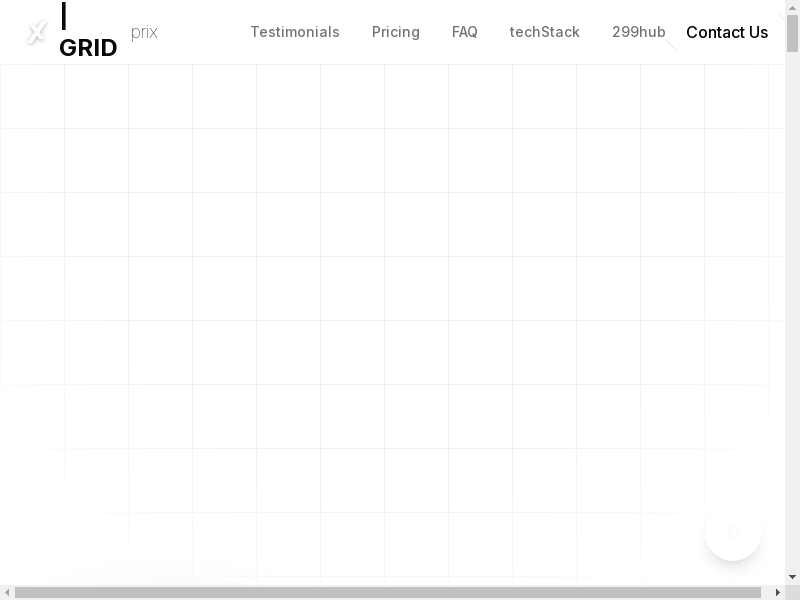The image size is (800, 600).
Task: Go to the Testimonials section
Action: (295, 32)
